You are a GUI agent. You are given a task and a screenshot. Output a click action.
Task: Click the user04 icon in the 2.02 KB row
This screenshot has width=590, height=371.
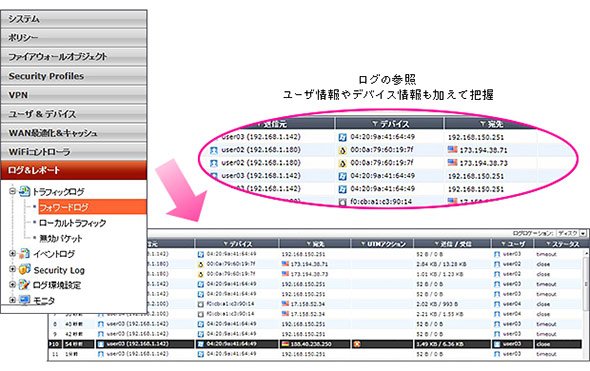pyautogui.click(x=497, y=304)
